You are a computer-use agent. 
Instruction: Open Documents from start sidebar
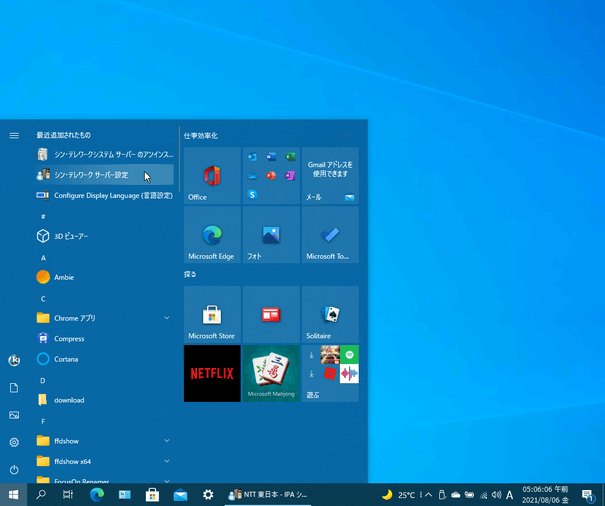tap(14, 388)
